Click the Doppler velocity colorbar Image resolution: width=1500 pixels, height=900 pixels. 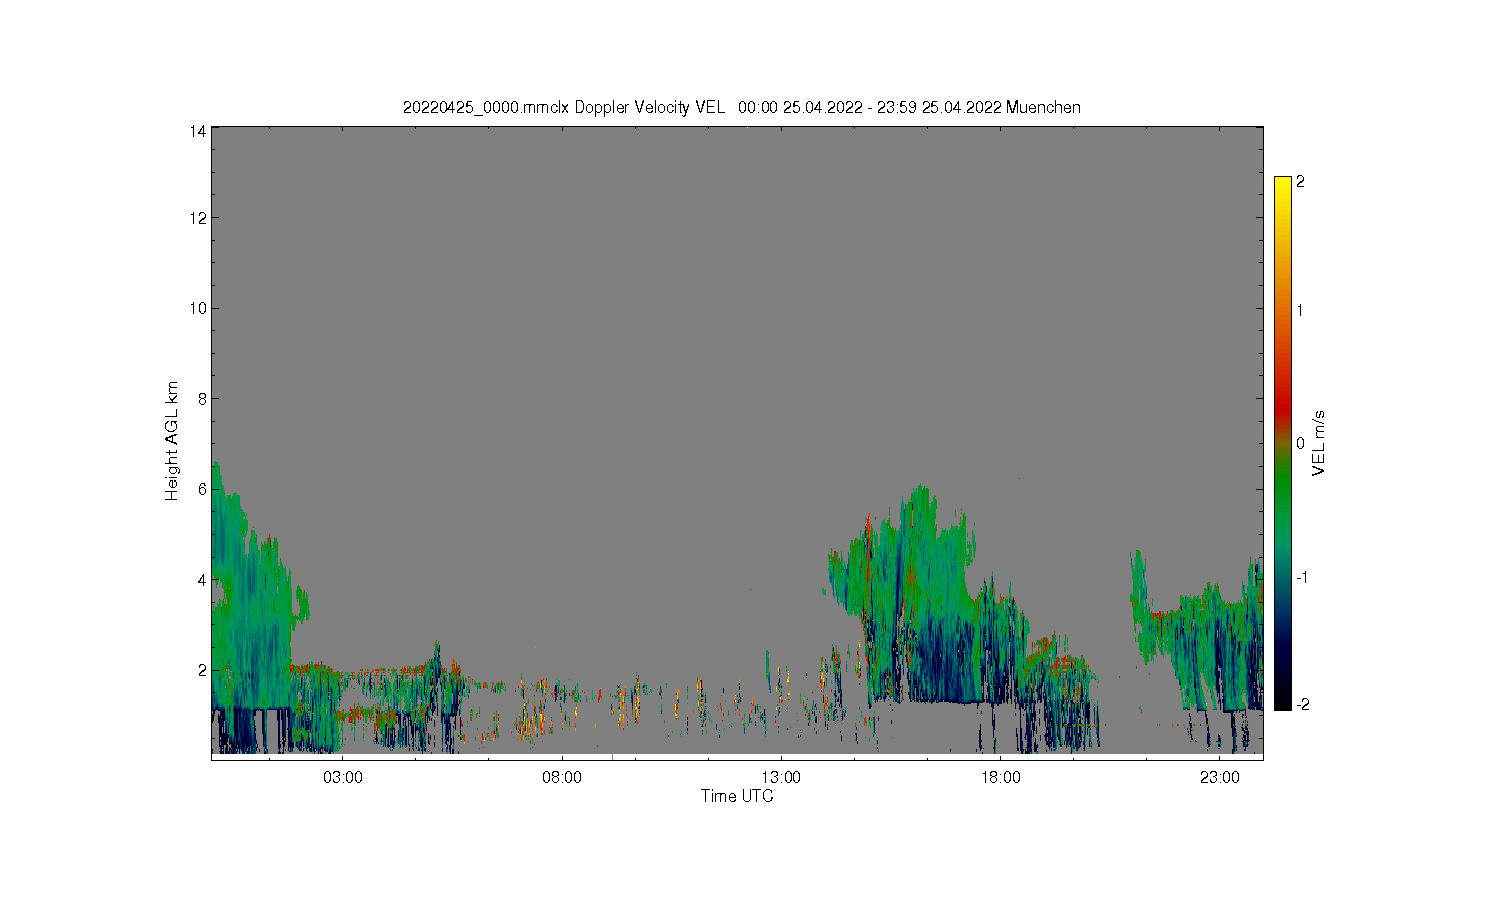coord(1283,443)
